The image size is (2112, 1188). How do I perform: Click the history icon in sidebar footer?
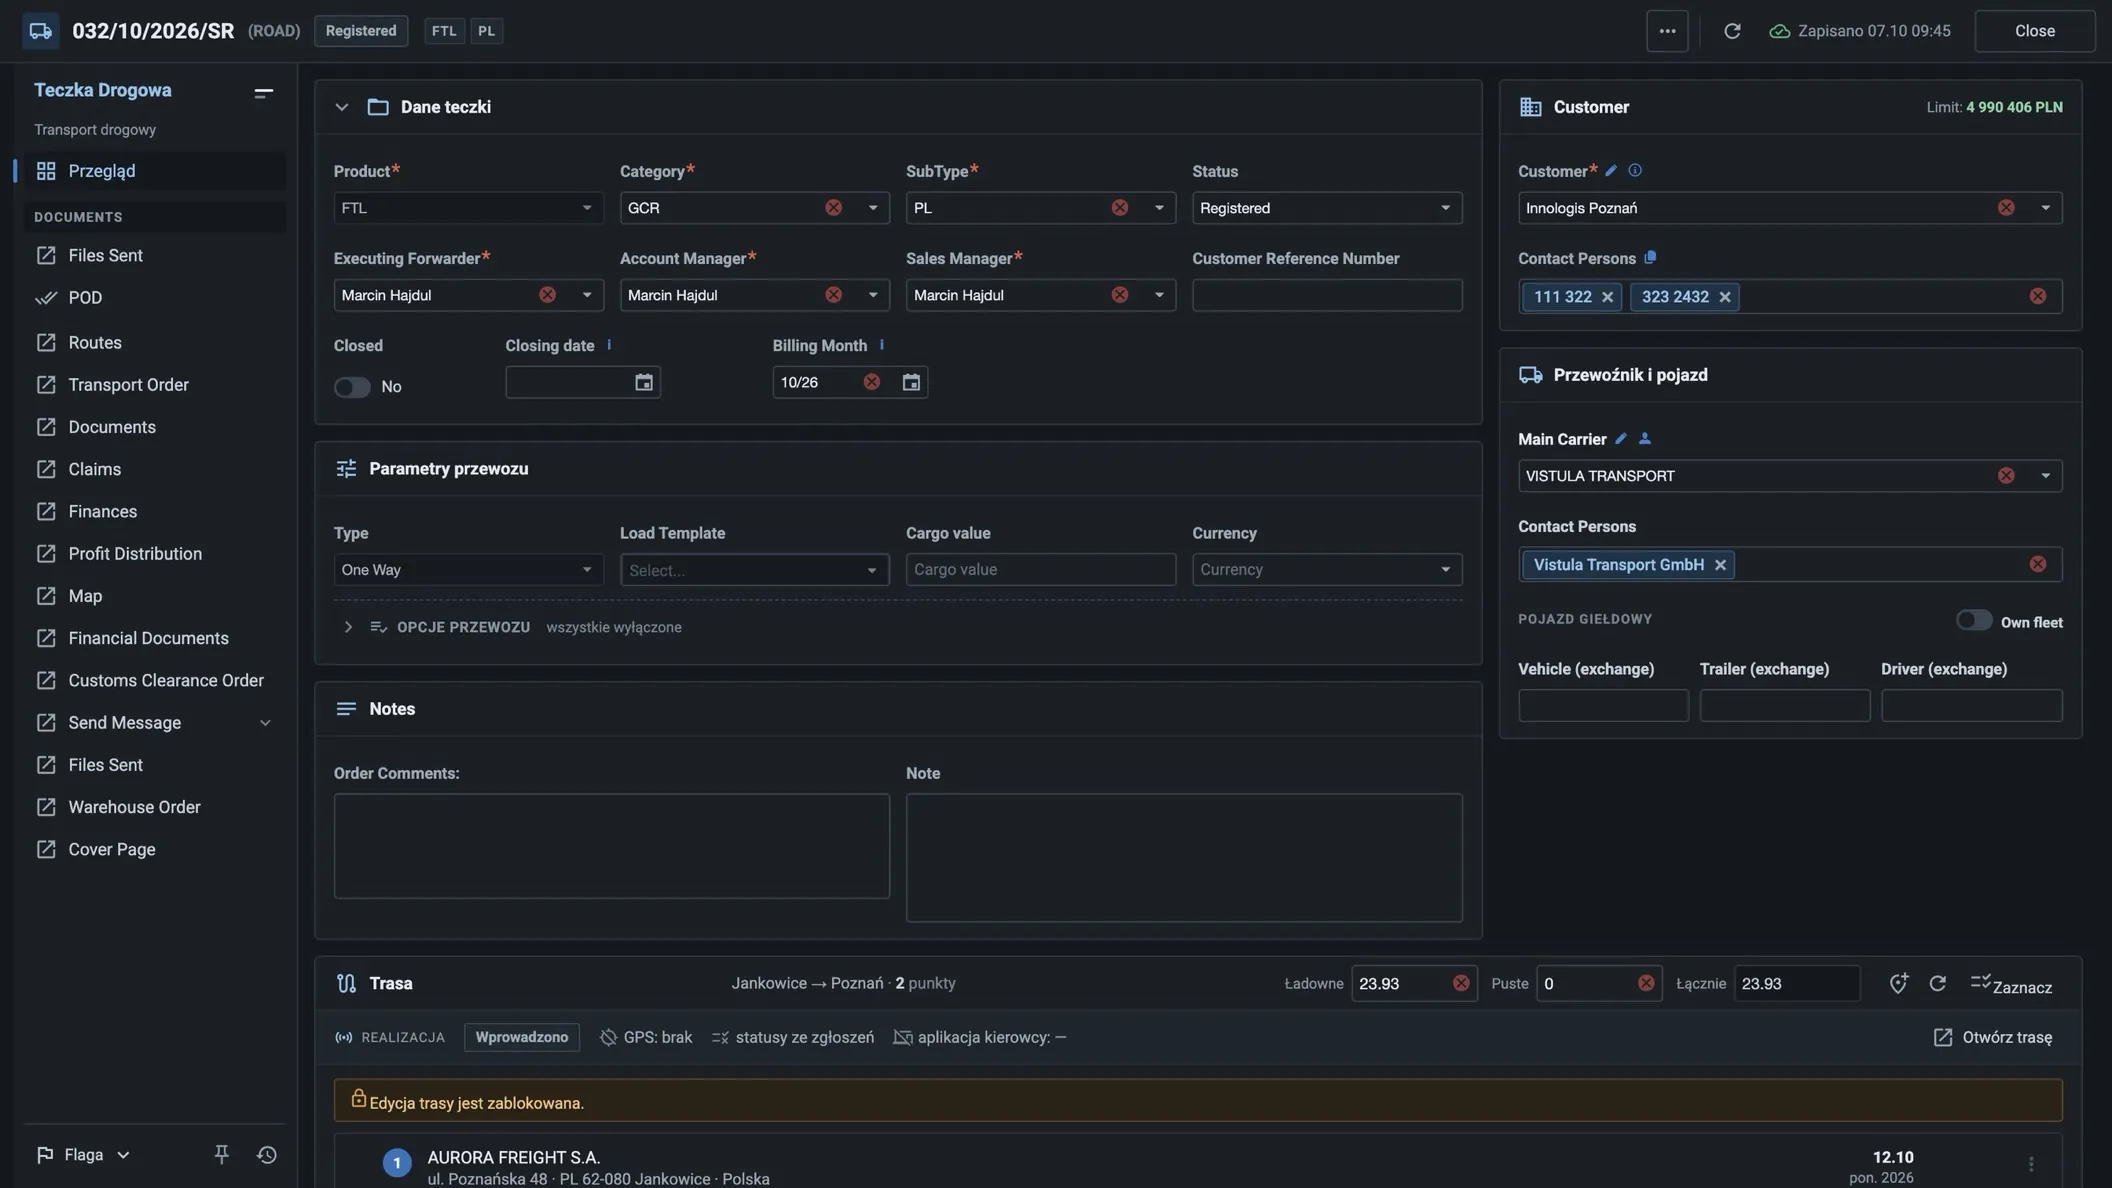point(266,1155)
